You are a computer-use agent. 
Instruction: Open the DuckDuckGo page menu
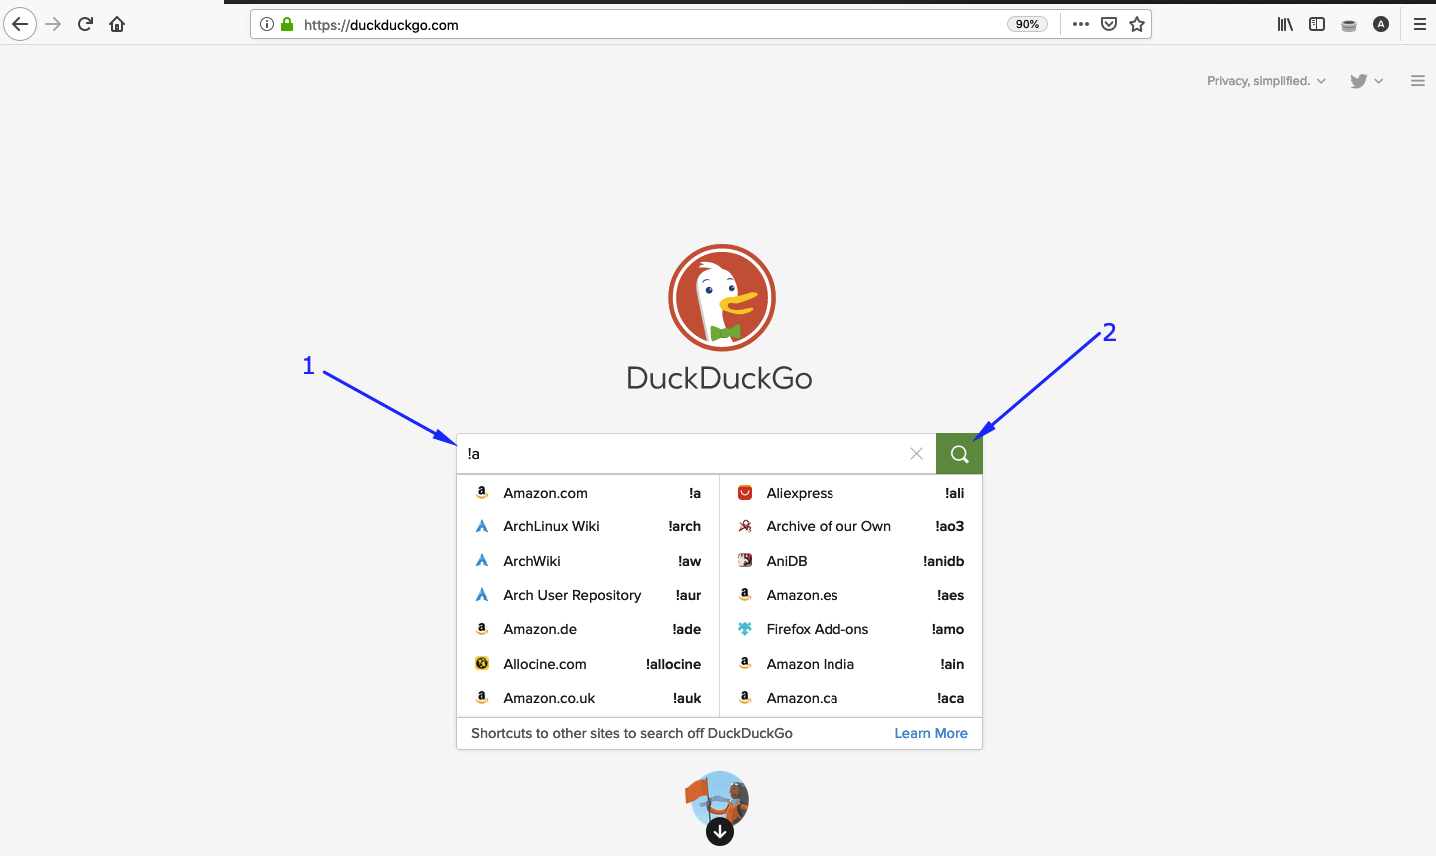pyautogui.click(x=1417, y=80)
